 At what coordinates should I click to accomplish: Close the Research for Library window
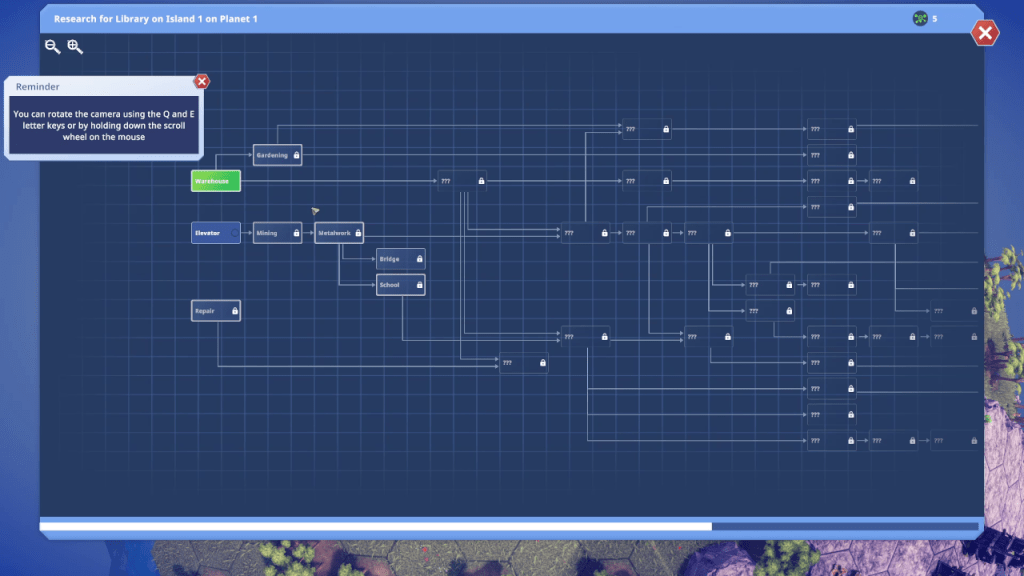coord(985,34)
